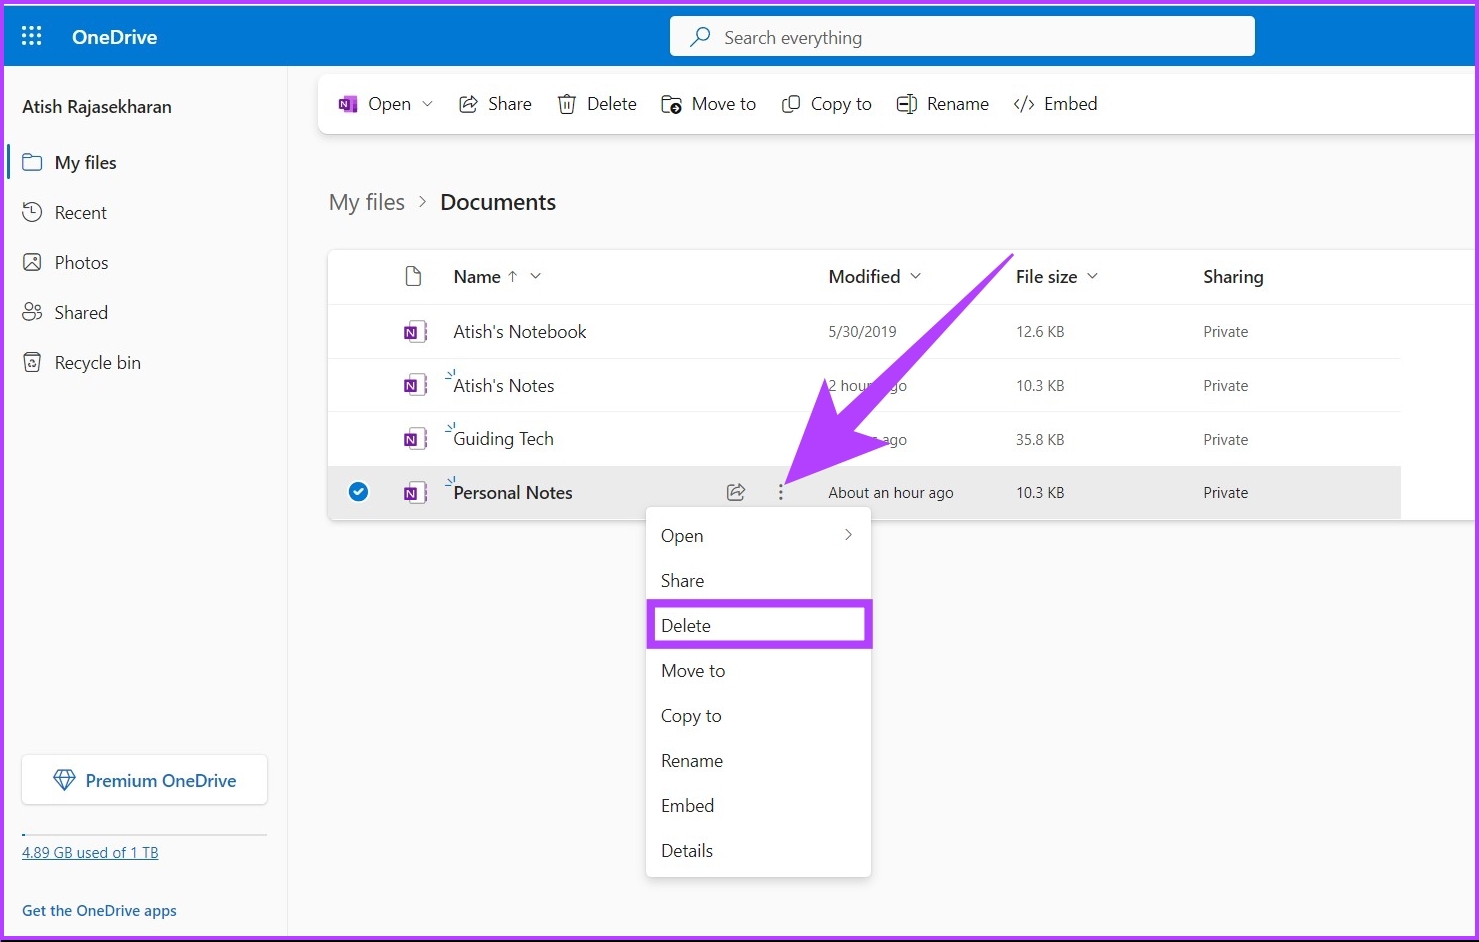Open the app launcher waffle icon

[x=31, y=35]
